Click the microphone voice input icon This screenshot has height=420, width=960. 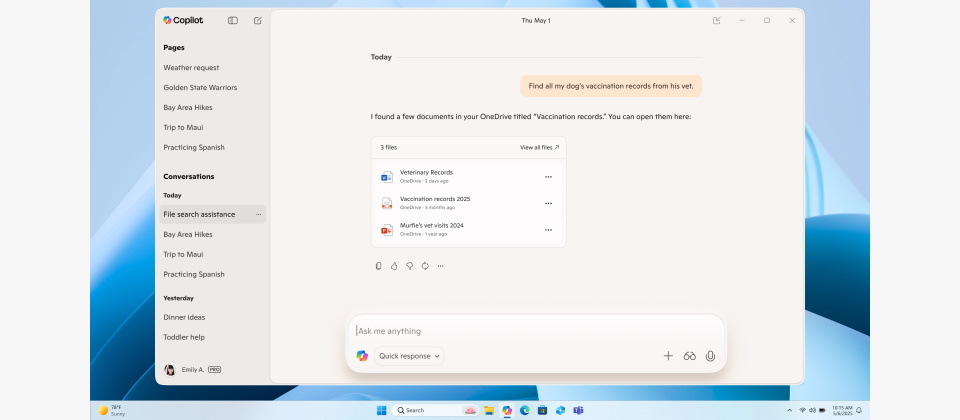[710, 356]
